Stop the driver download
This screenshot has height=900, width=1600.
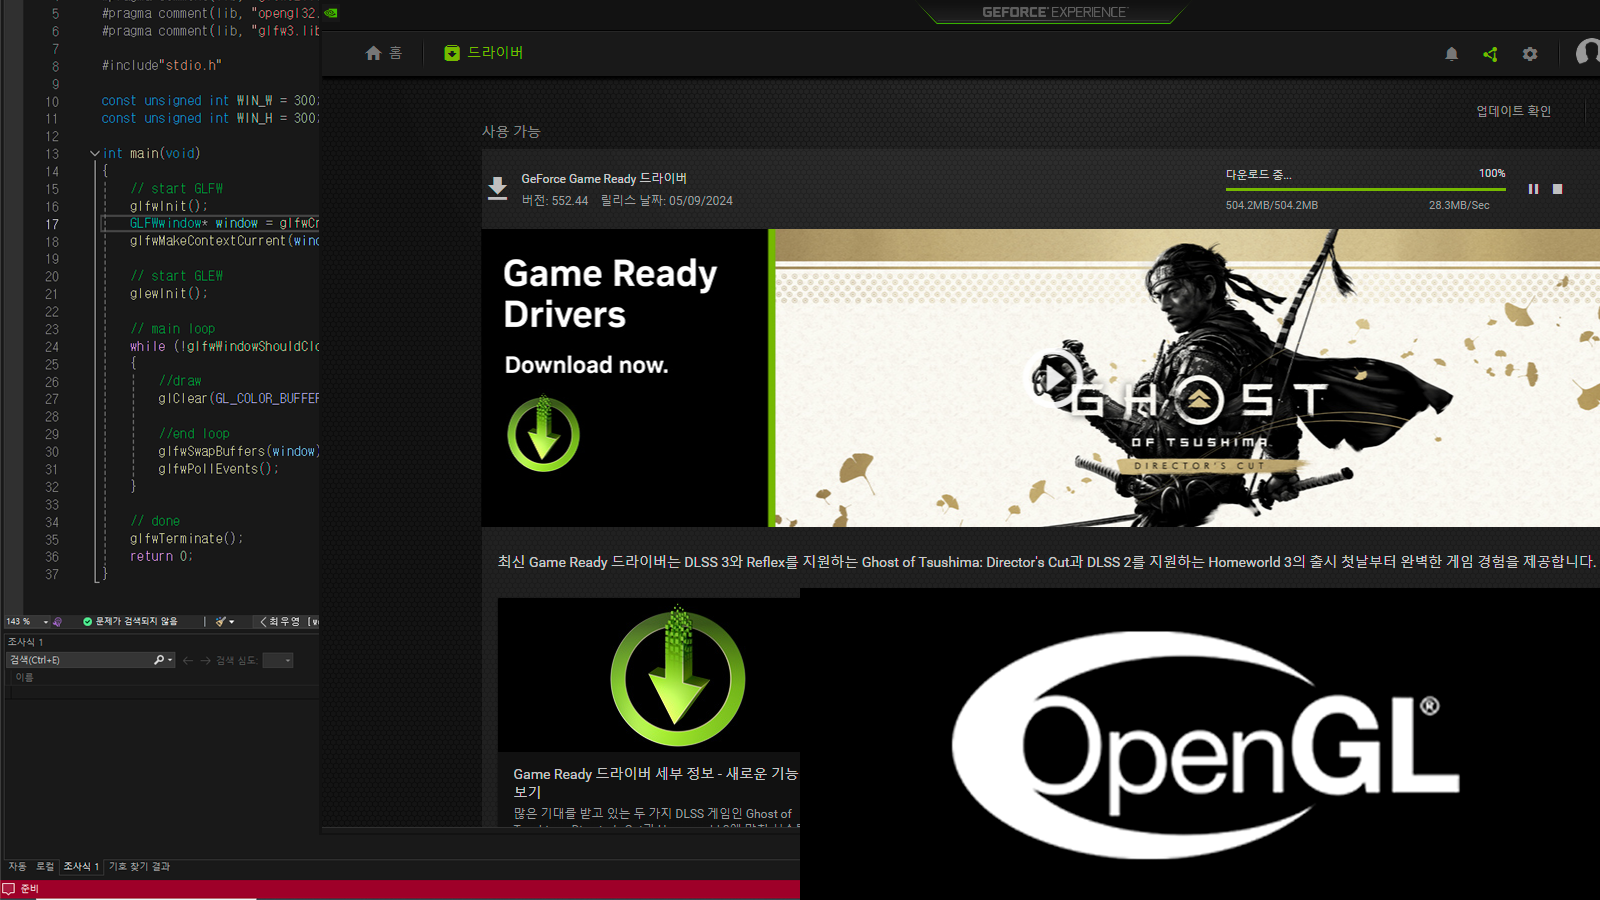tap(1557, 189)
